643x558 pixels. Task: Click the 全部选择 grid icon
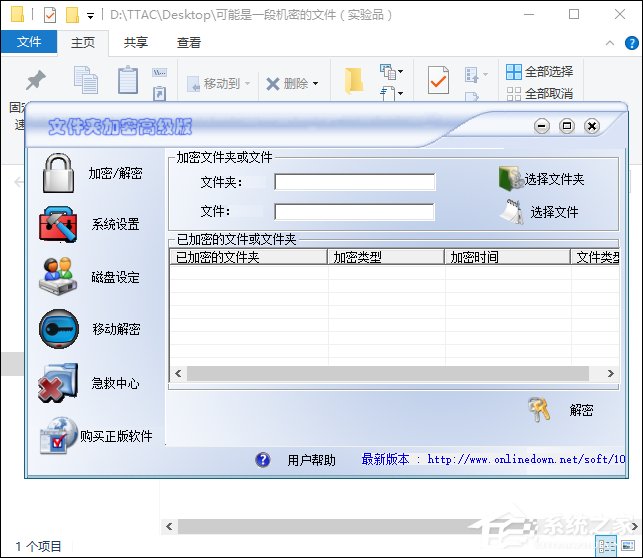point(514,72)
